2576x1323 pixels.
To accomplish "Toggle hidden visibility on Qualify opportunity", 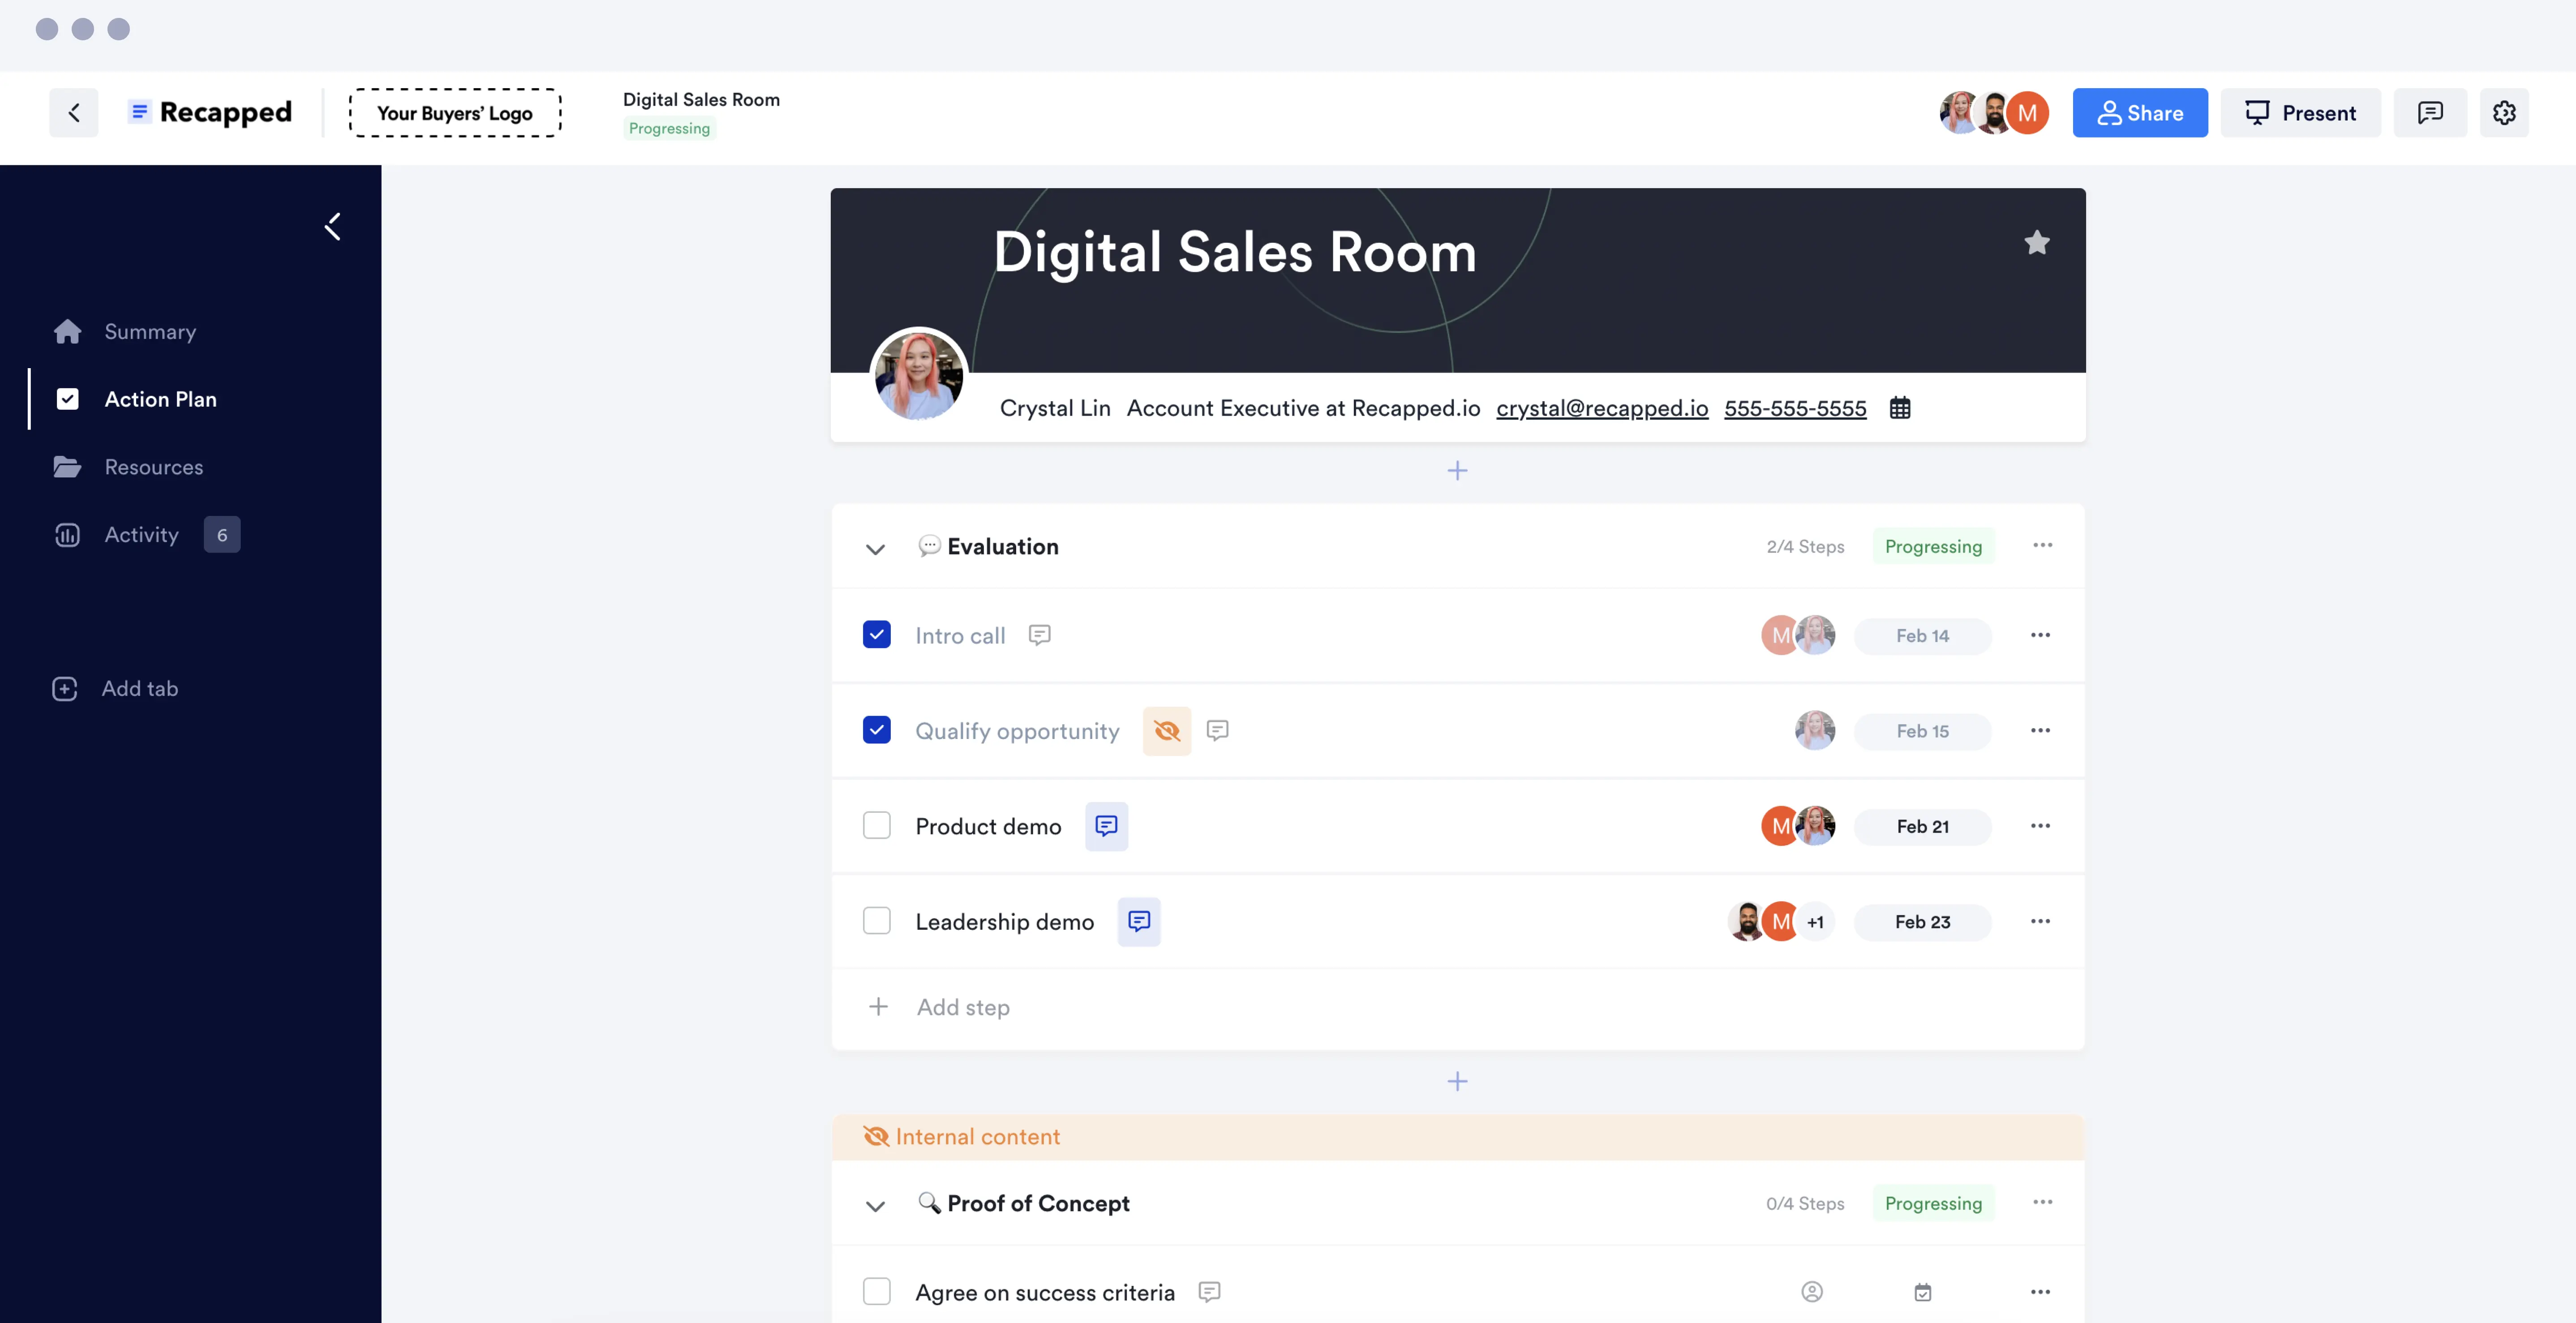I will pos(1166,731).
